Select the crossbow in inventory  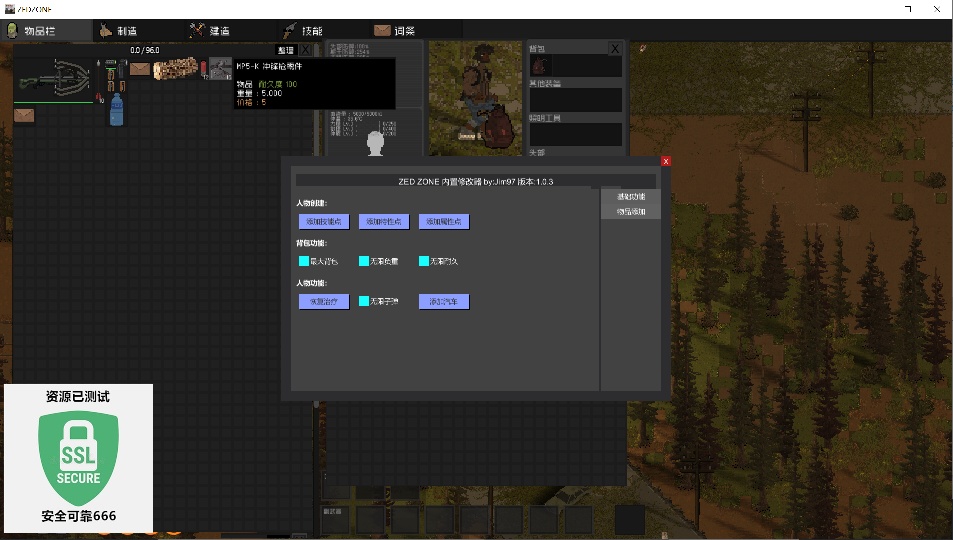(53, 78)
